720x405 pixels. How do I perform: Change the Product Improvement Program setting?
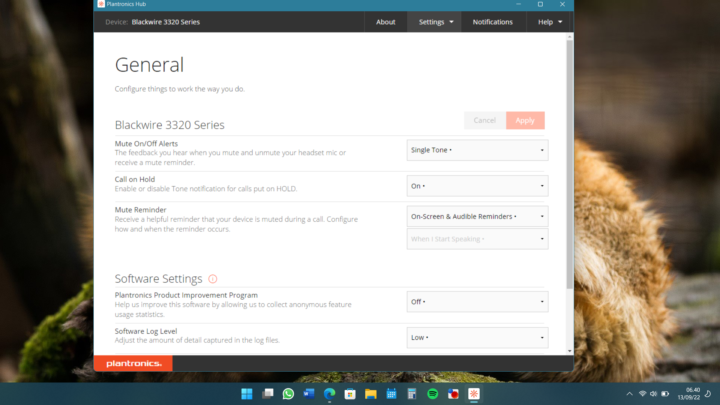coord(477,302)
